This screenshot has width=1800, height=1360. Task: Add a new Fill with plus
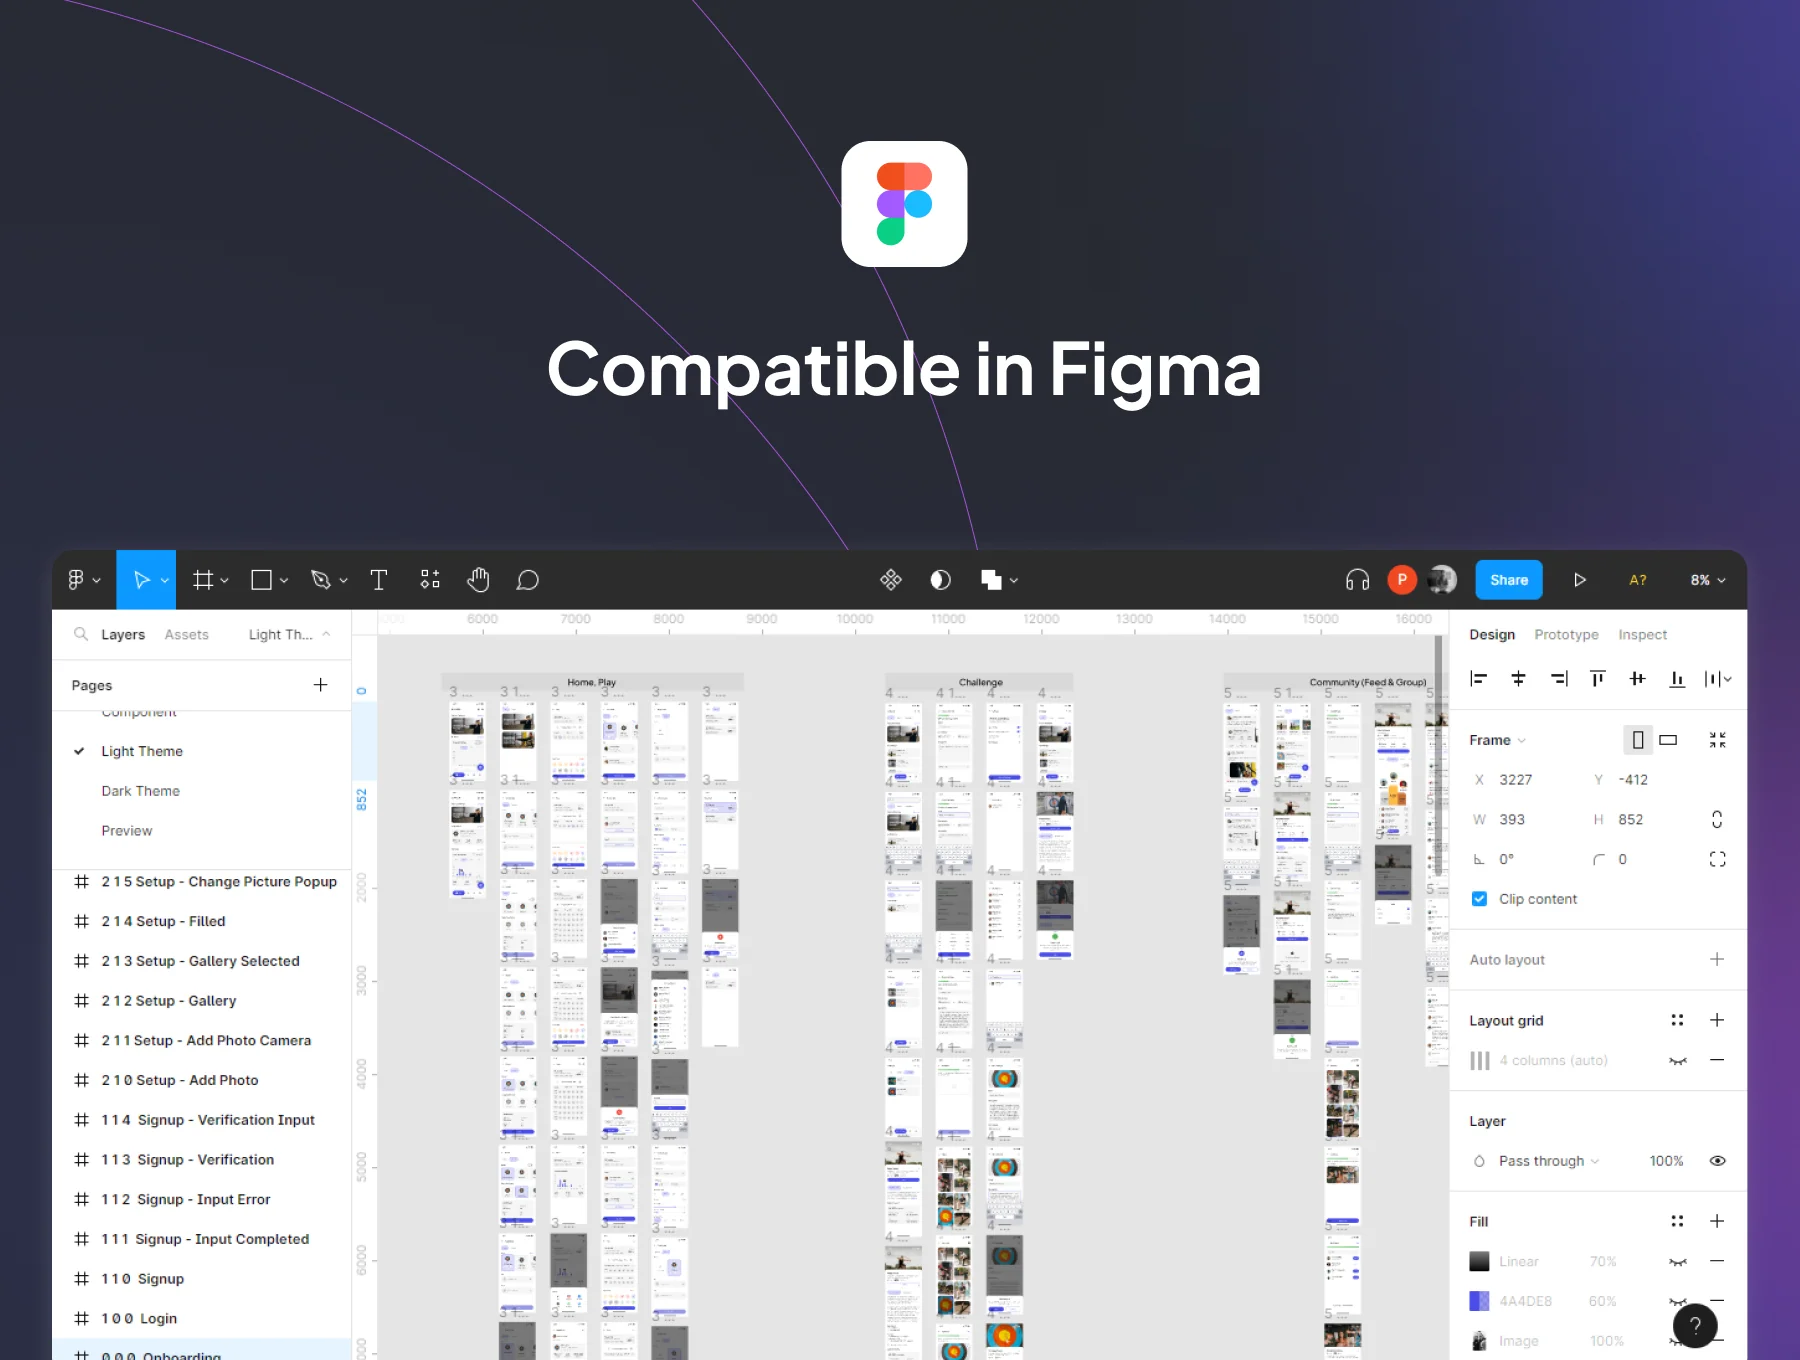click(1717, 1221)
